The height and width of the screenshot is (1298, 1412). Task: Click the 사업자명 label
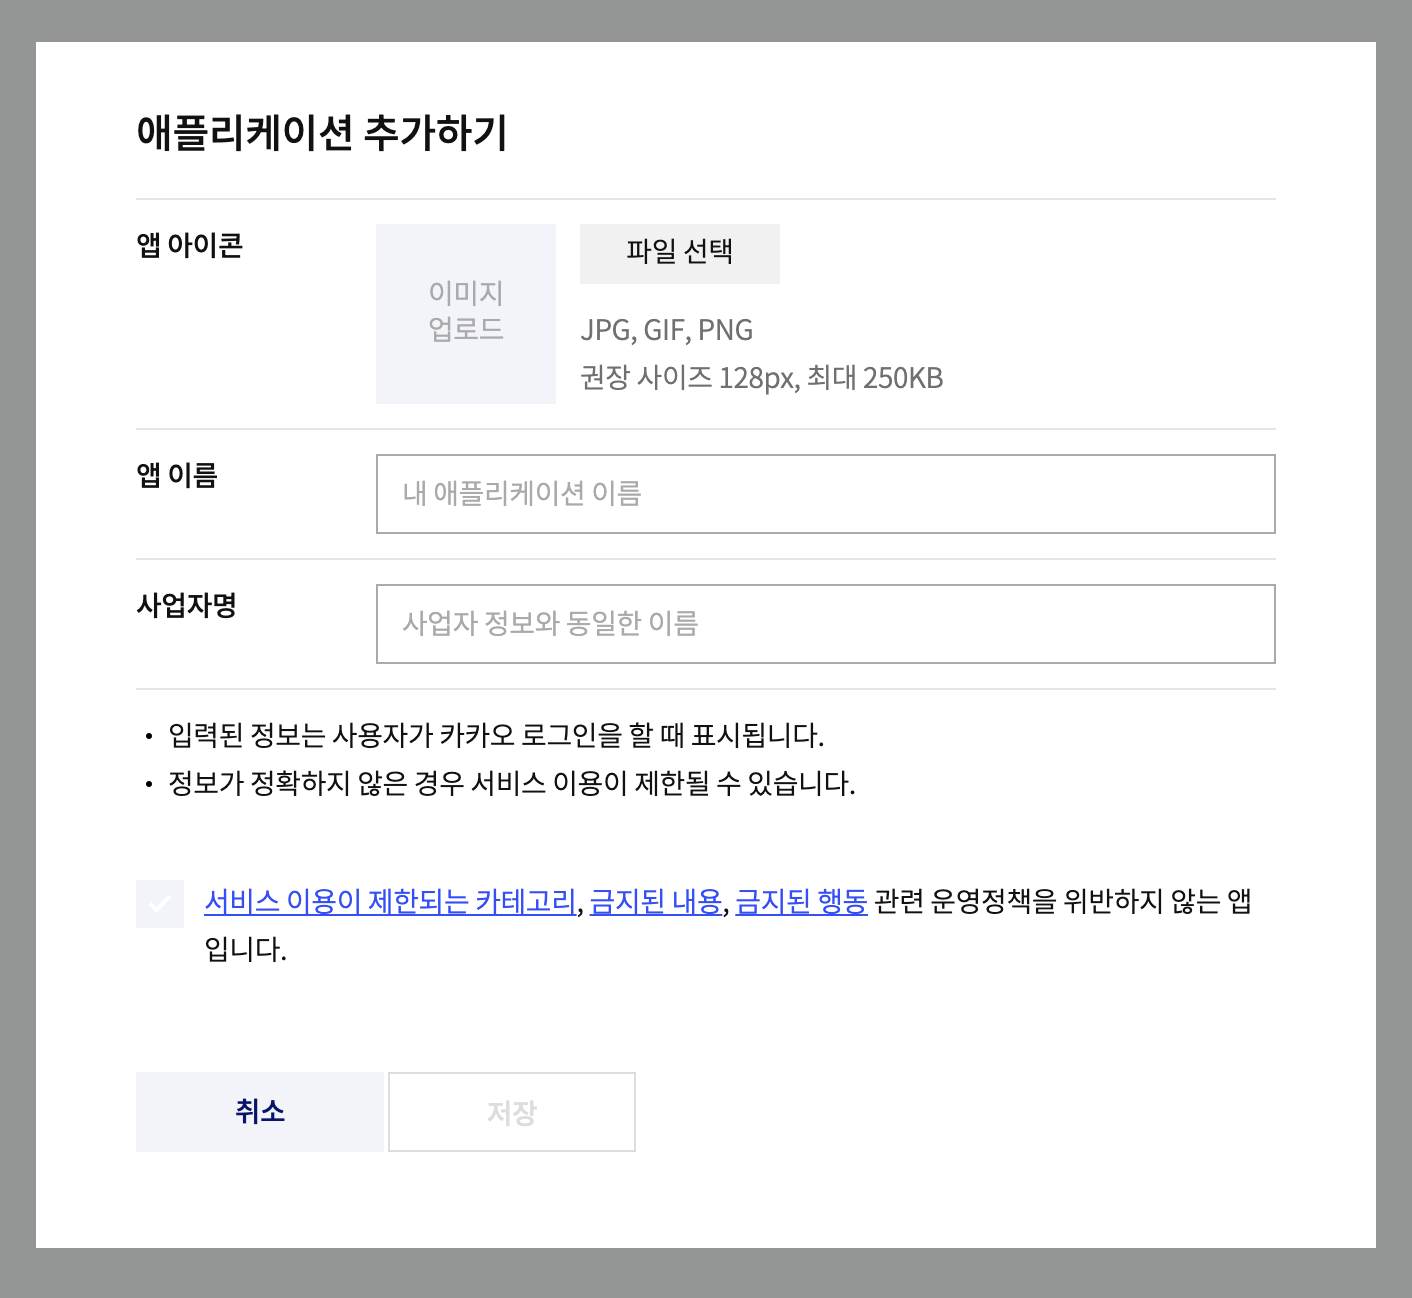click(186, 605)
